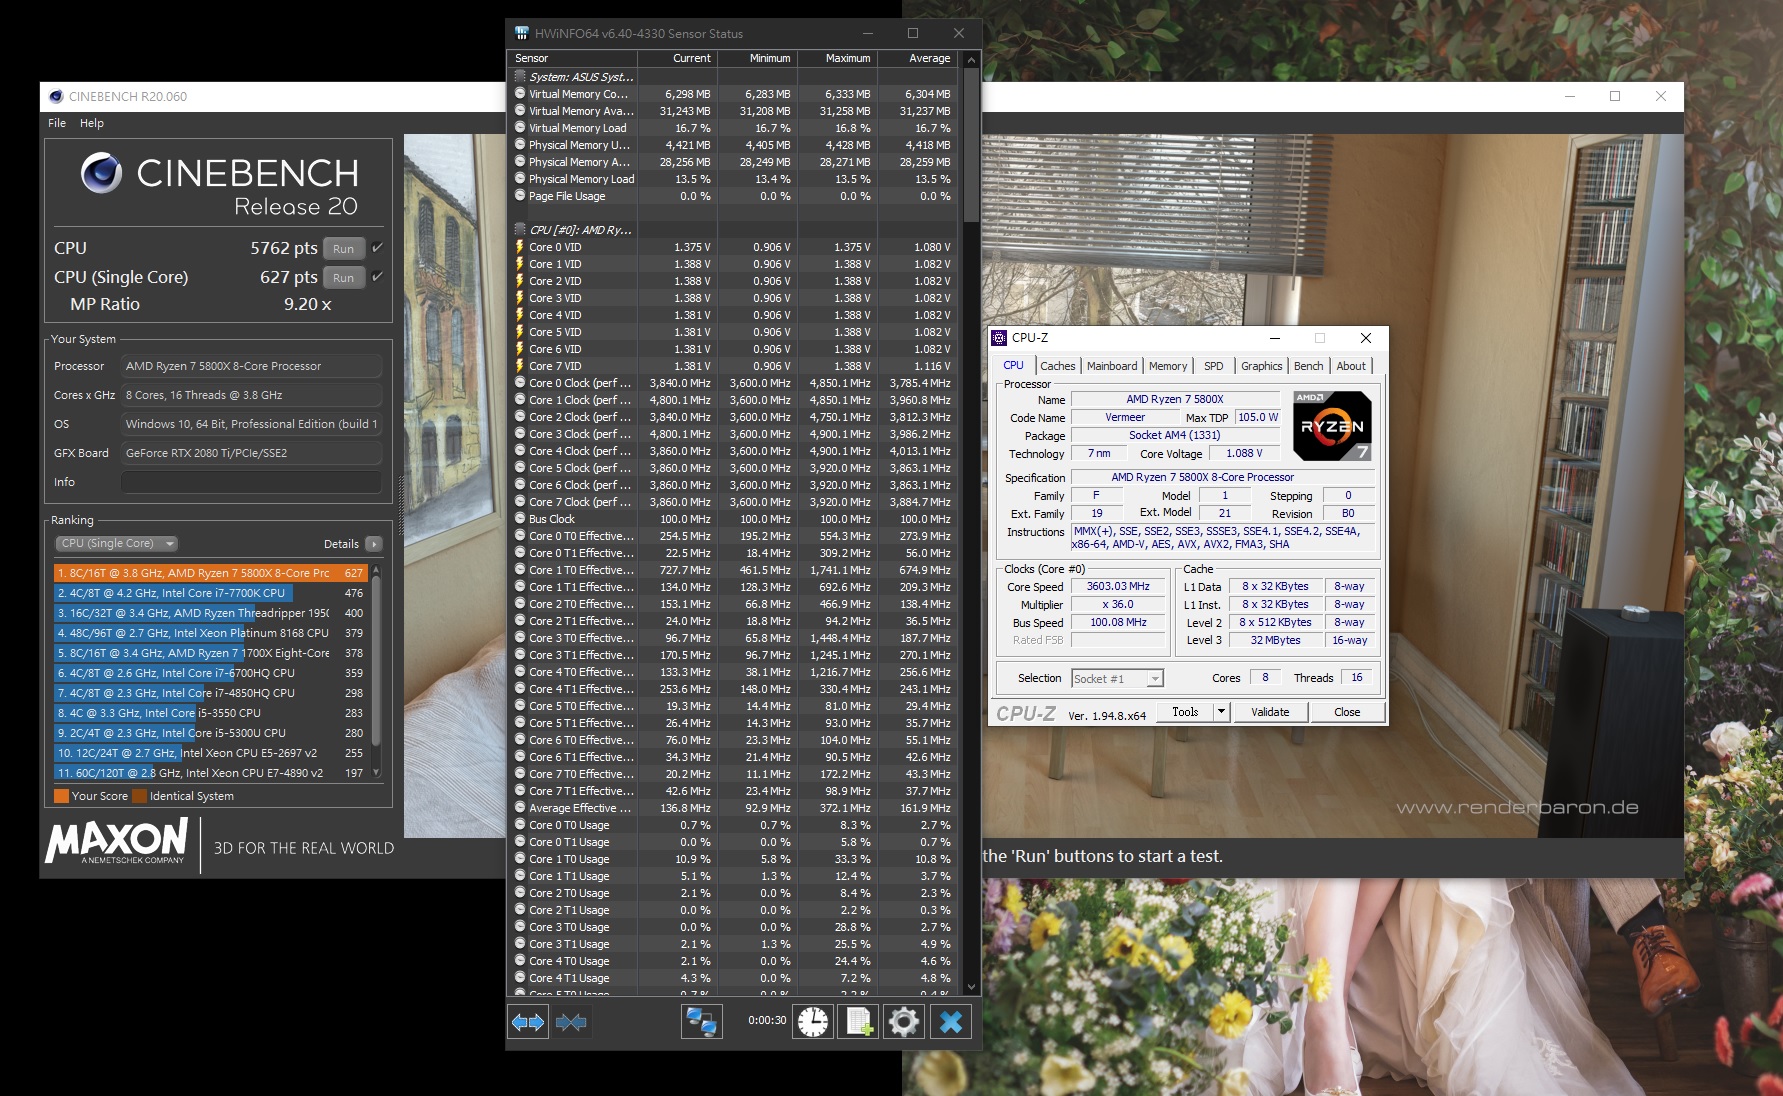Switch to the Bench tab in CPU-Z

point(1309,366)
